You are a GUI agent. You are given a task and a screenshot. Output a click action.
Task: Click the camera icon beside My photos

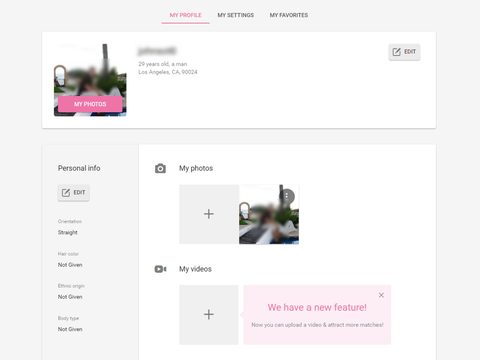(160, 168)
